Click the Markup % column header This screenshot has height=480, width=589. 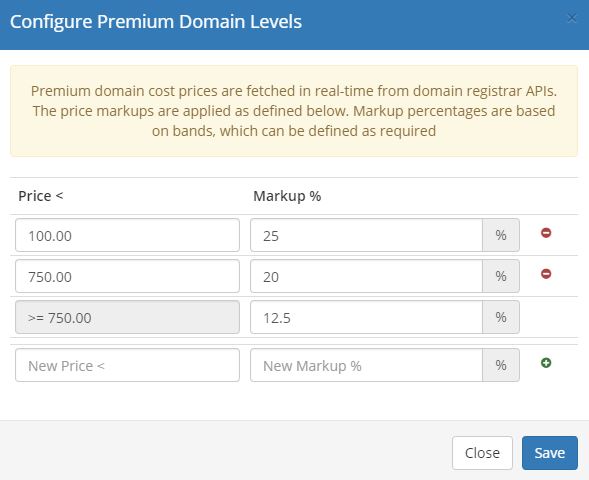point(287,196)
